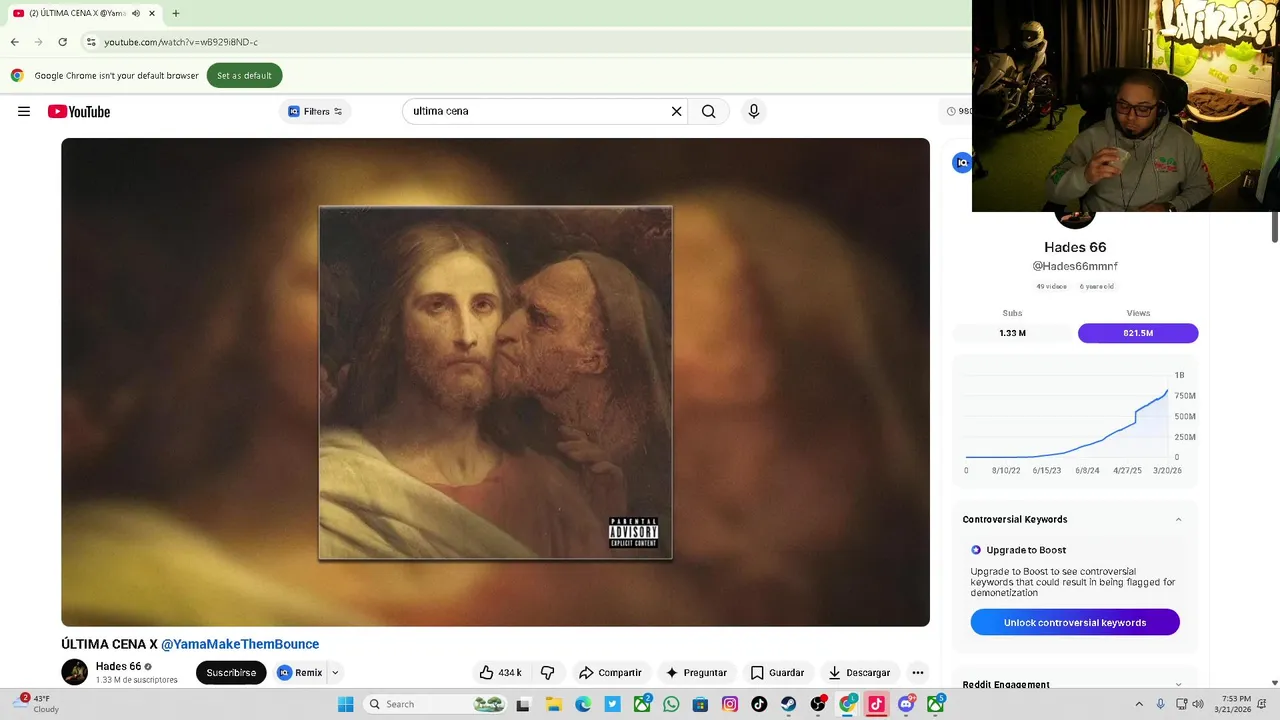This screenshot has width=1280, height=720.
Task: Open Discord from the taskbar
Action: pyautogui.click(x=906, y=704)
